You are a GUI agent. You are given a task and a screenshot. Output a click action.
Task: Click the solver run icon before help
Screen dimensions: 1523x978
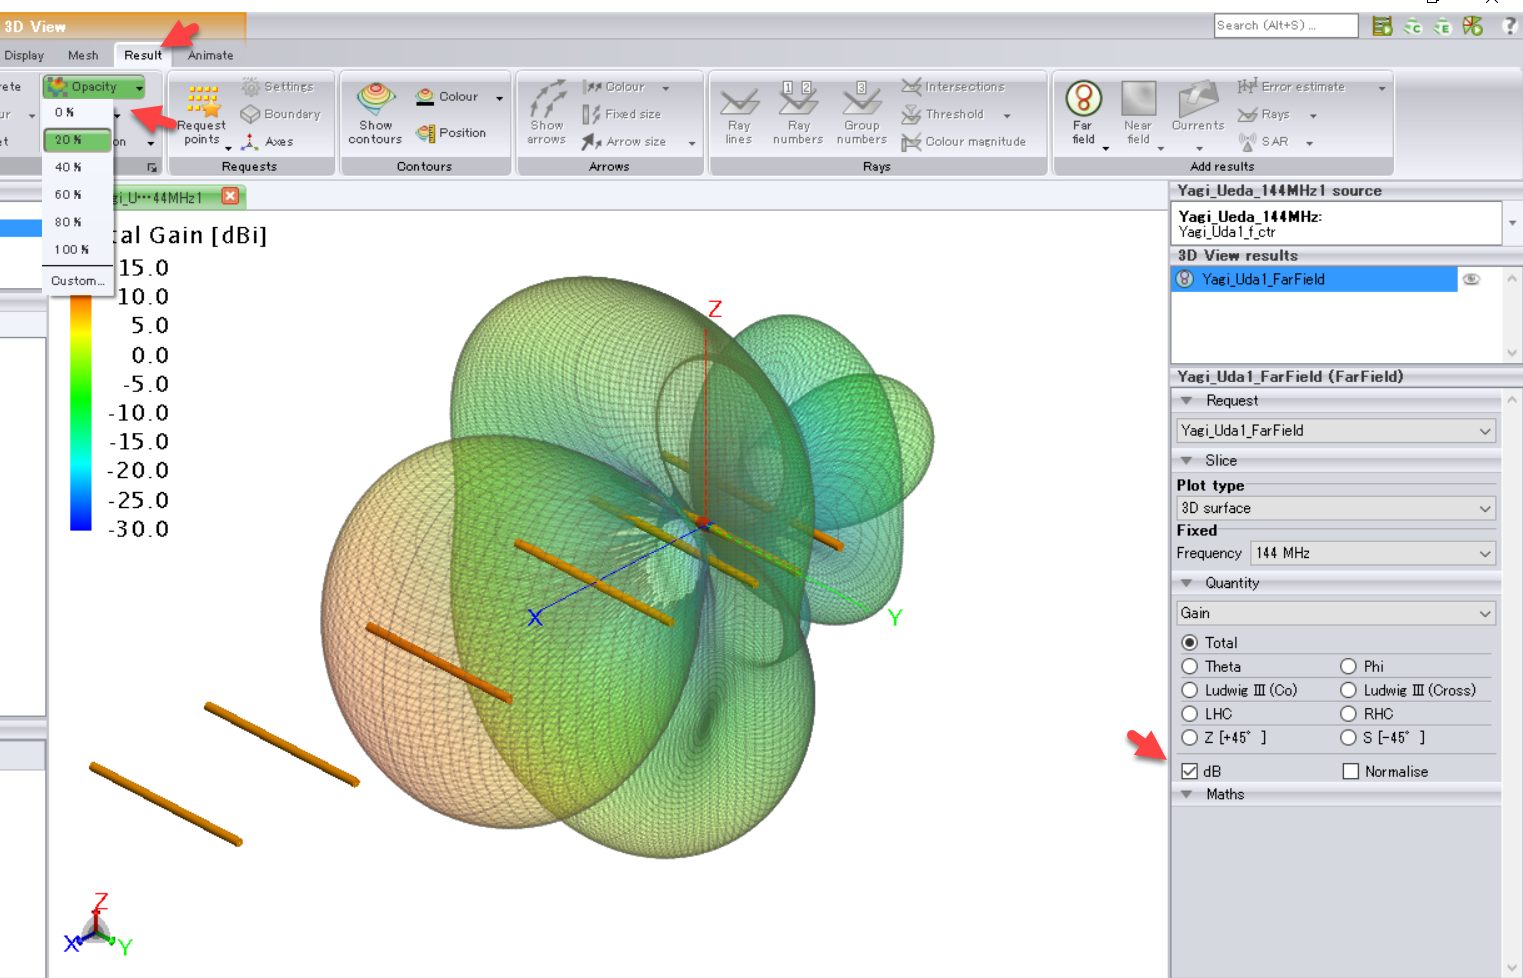pos(1473,26)
